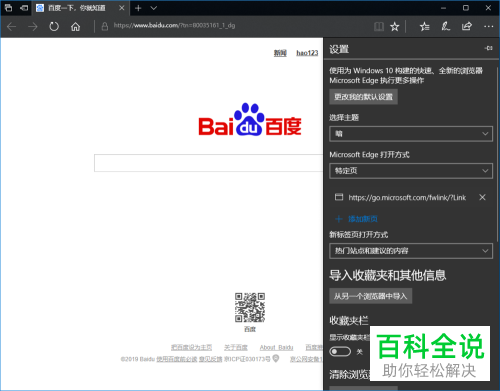Image resolution: width=500 pixels, height=391 pixels.
Task: Click 更改我的默认设置 button
Action: click(x=363, y=97)
